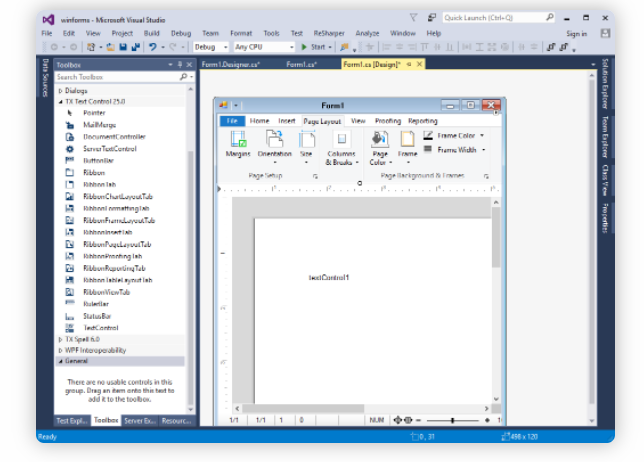The height and width of the screenshot is (462, 644).
Task: Click the Frame icon in the ribbon
Action: coord(407,139)
